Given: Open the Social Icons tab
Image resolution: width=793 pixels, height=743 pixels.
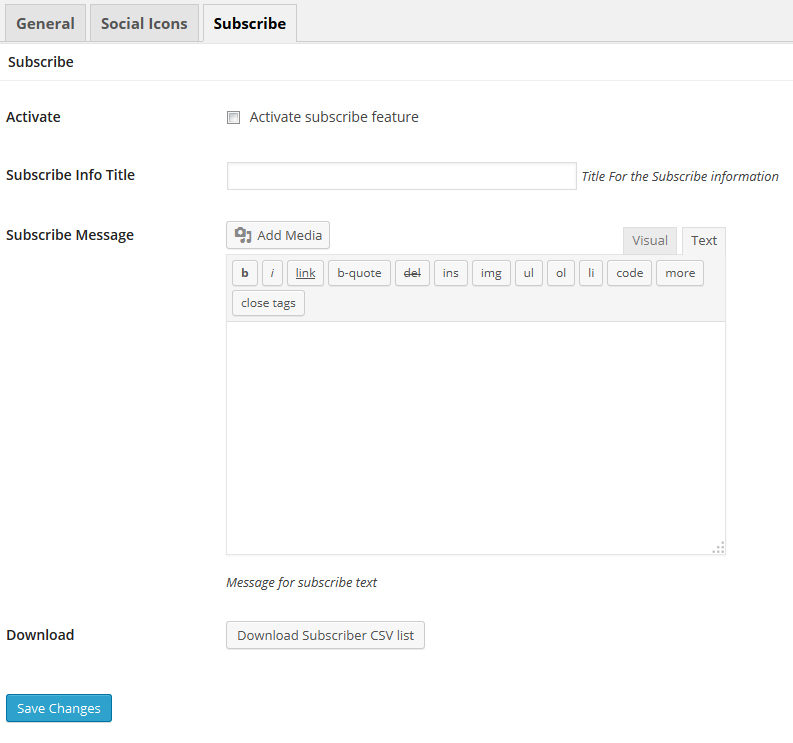Looking at the screenshot, I should tap(144, 23).
